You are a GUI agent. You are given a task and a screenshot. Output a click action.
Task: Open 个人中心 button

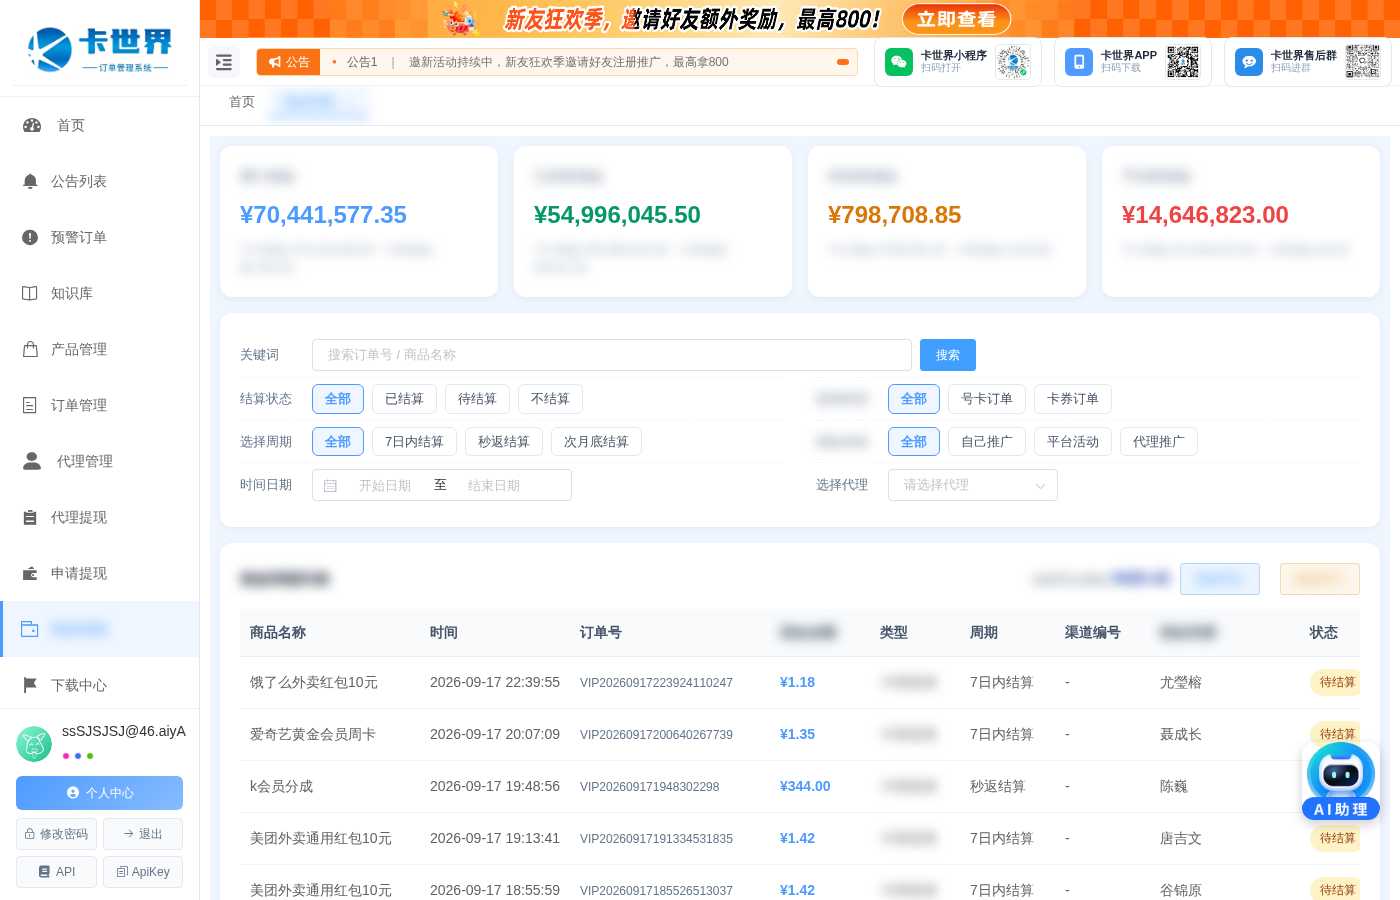coord(99,793)
